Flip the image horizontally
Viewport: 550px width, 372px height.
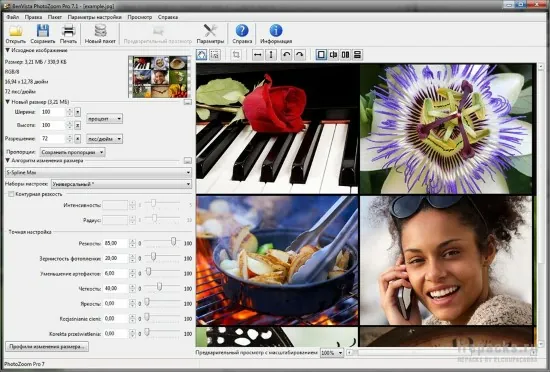coord(258,55)
